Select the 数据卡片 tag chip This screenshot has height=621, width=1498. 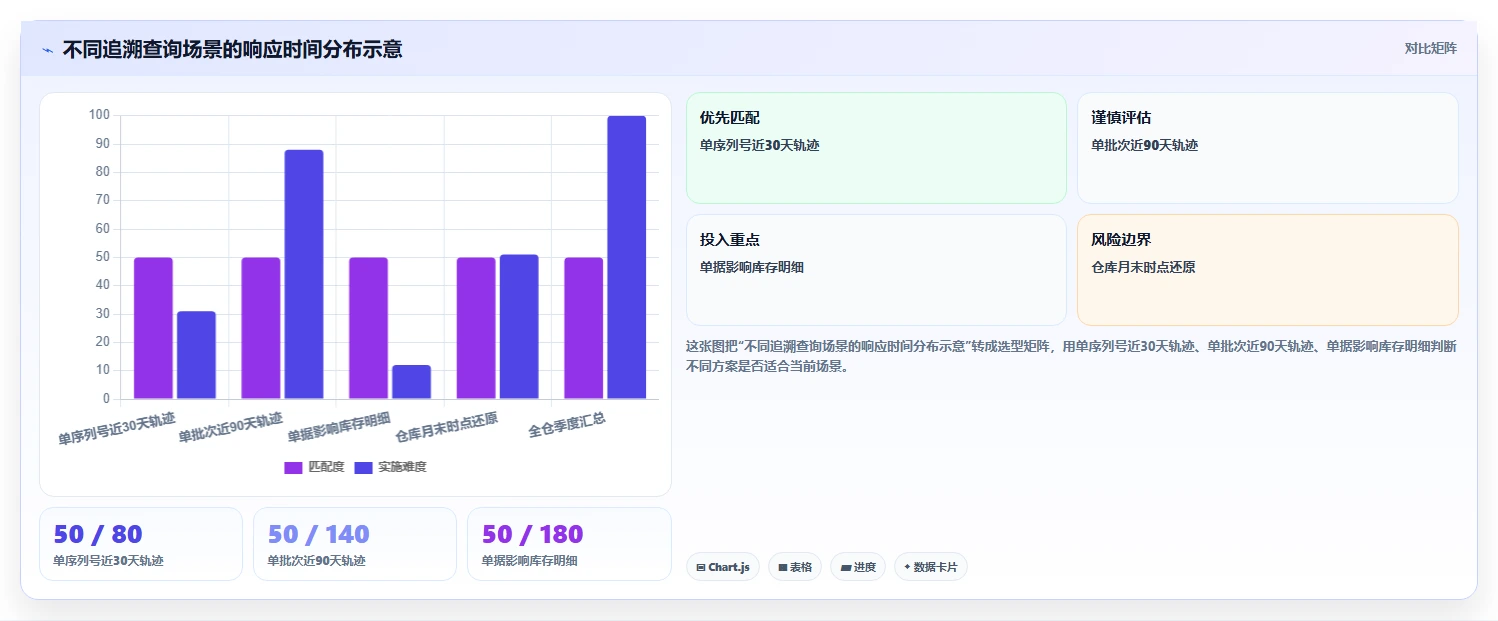tap(931, 567)
